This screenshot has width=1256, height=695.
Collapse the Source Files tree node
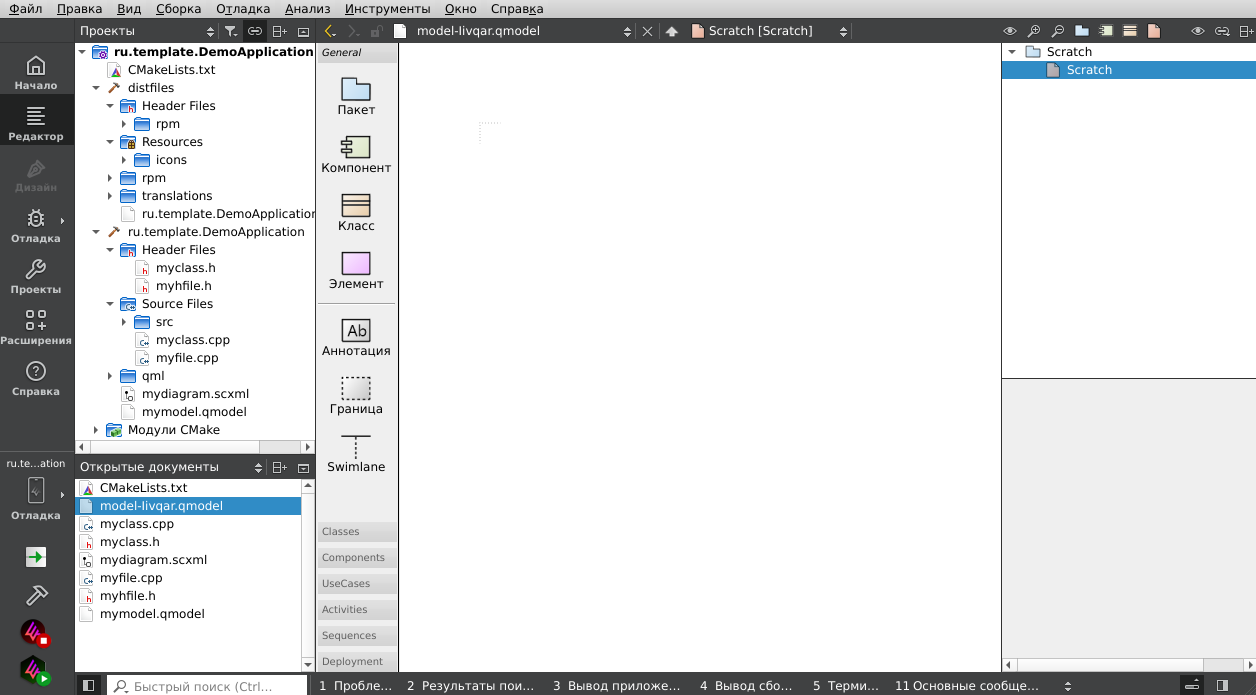pos(110,304)
